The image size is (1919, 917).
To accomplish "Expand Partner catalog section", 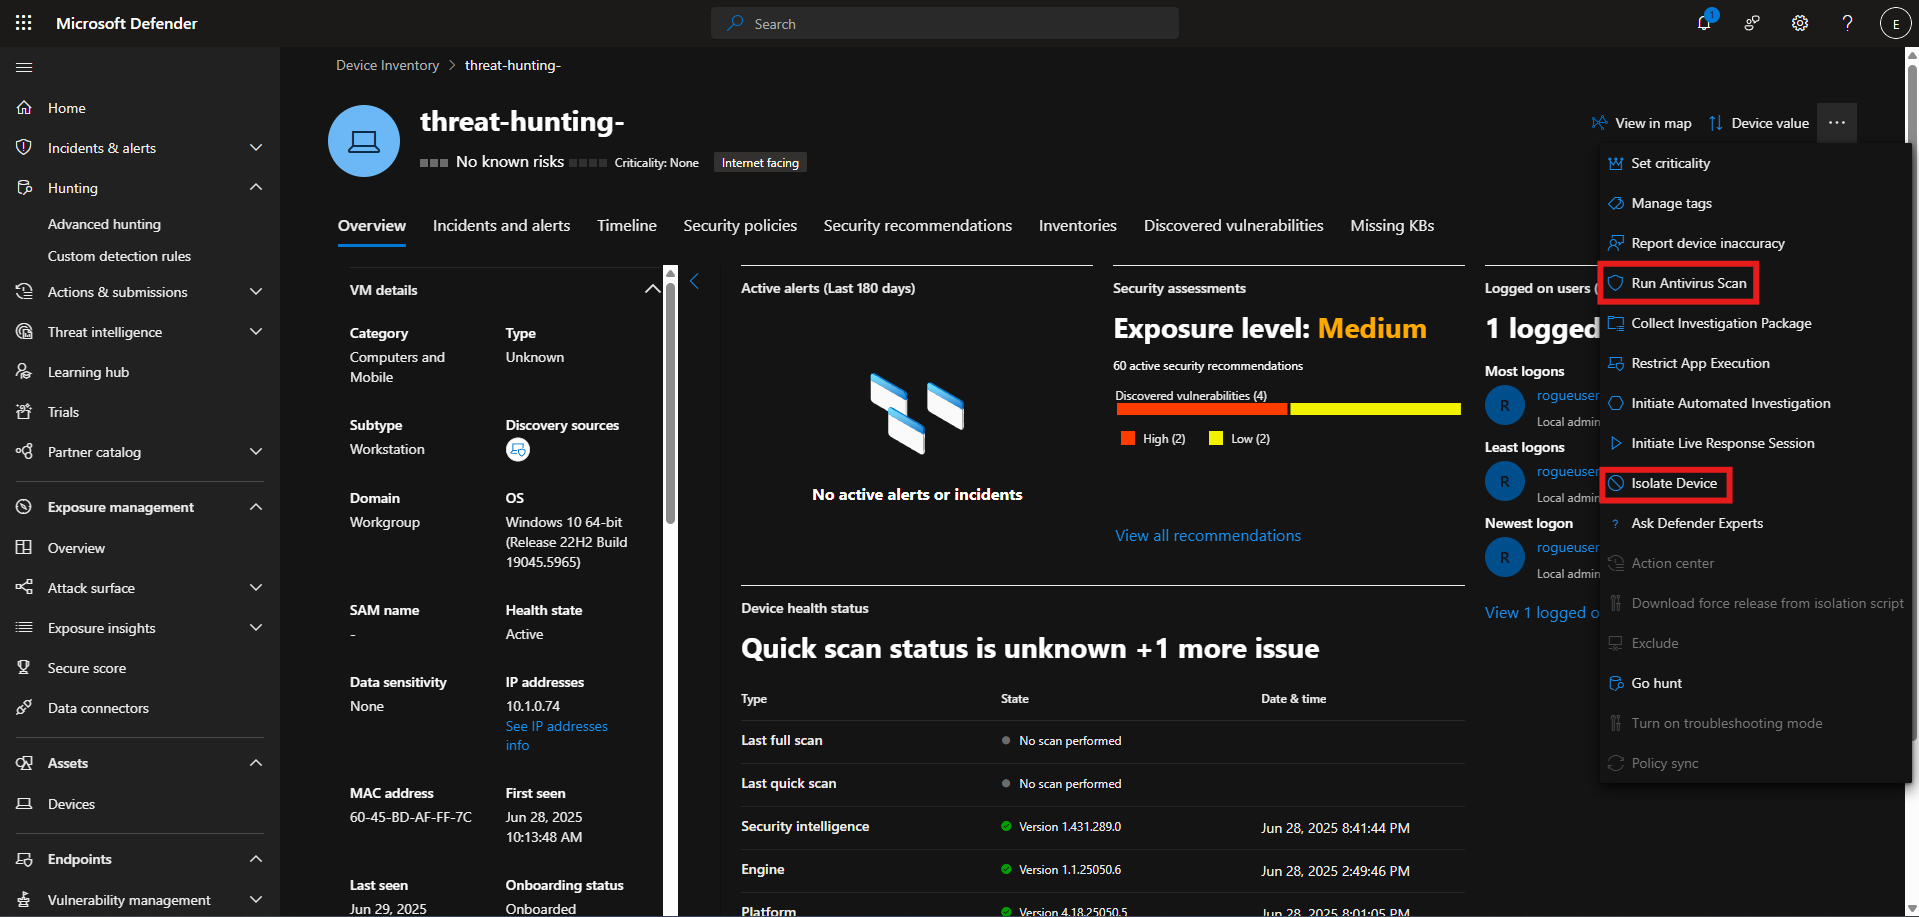I will point(256,452).
